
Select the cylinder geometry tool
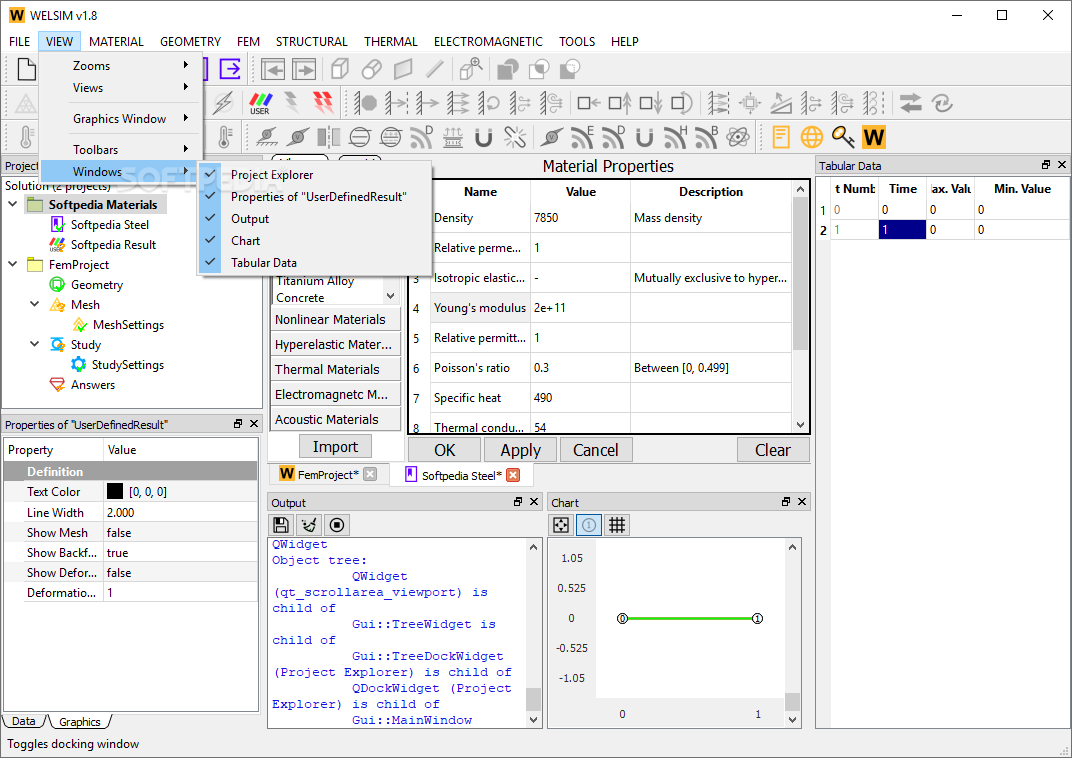coord(371,69)
